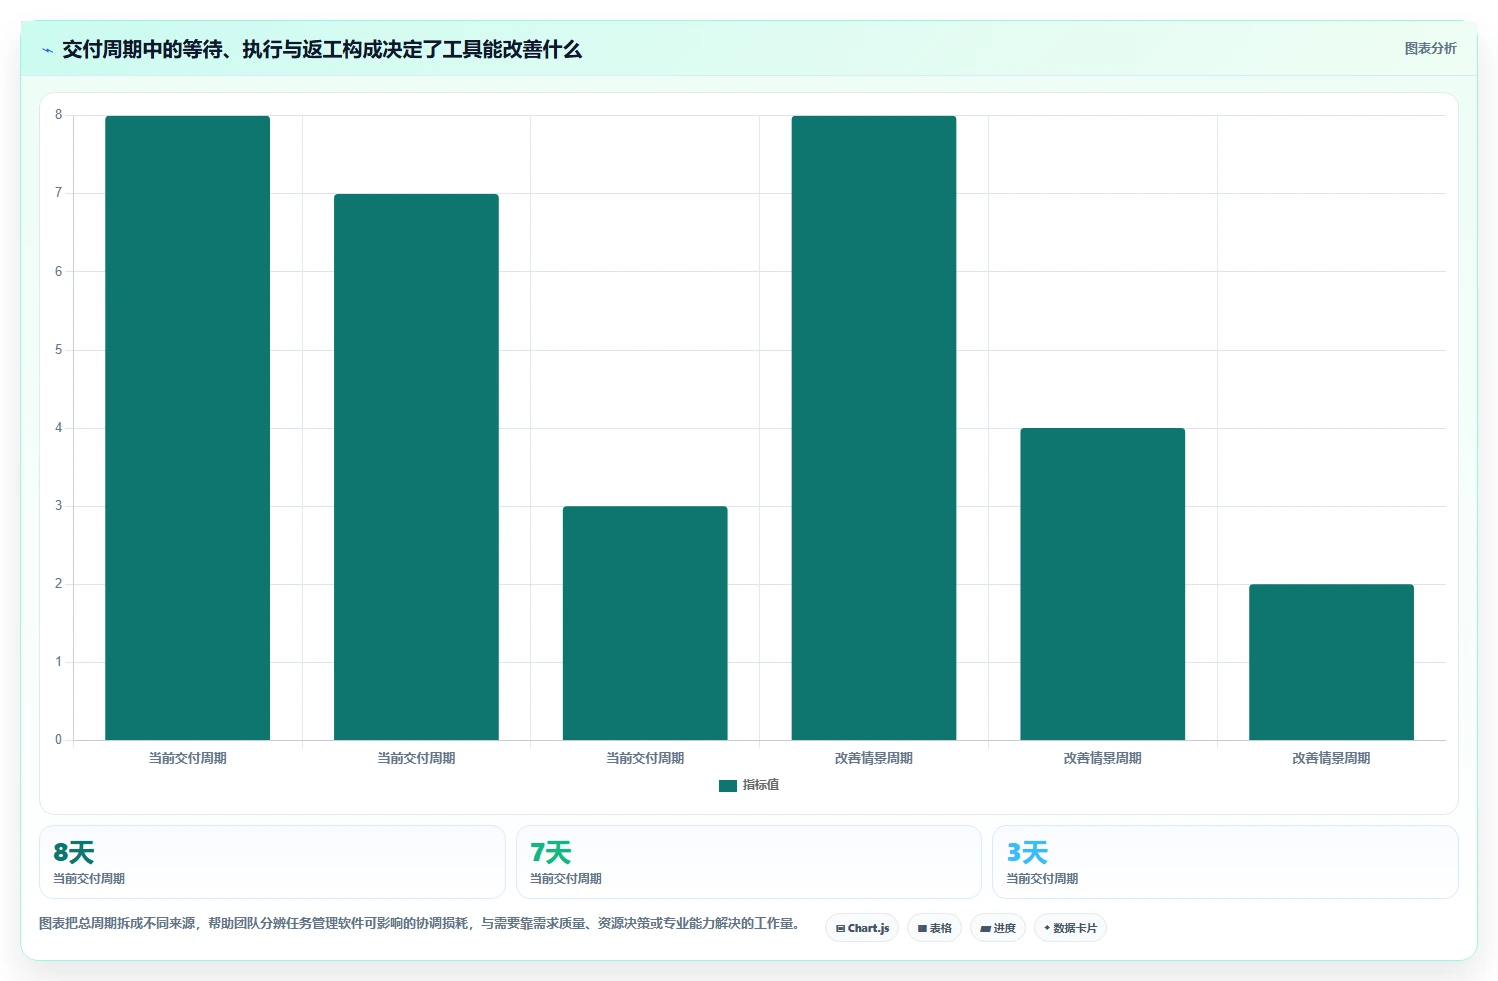
Task: Click the 改善情景周期 bar with value 4
Action: point(1103,584)
